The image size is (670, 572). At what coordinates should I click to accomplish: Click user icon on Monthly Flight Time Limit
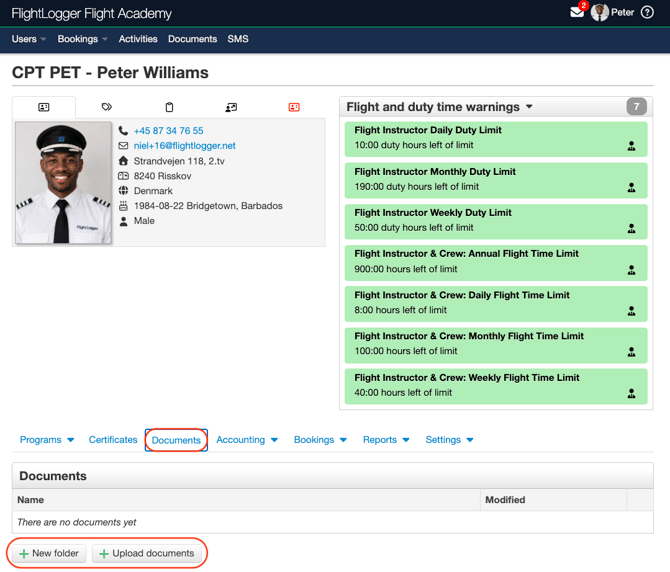[631, 352]
